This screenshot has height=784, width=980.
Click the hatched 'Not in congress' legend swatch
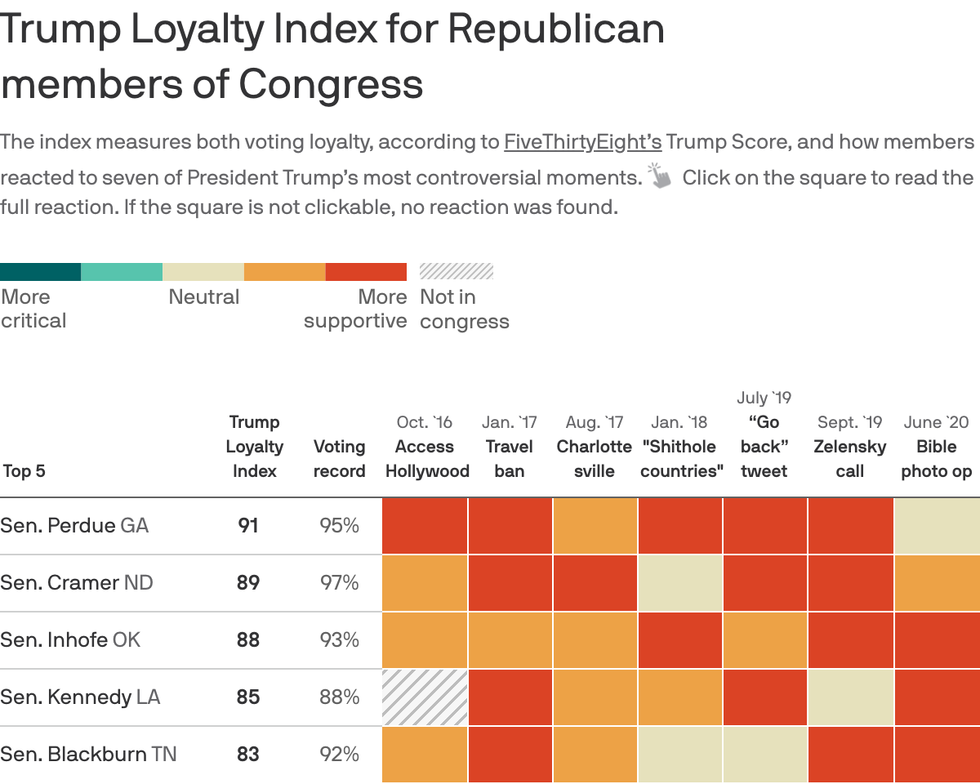tap(456, 271)
